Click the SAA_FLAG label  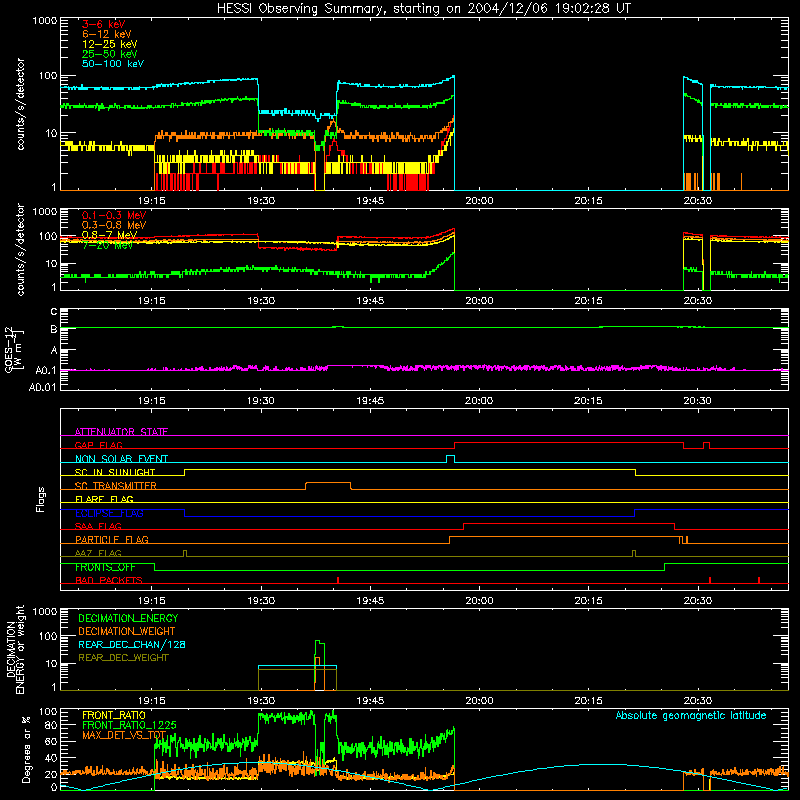[98, 526]
